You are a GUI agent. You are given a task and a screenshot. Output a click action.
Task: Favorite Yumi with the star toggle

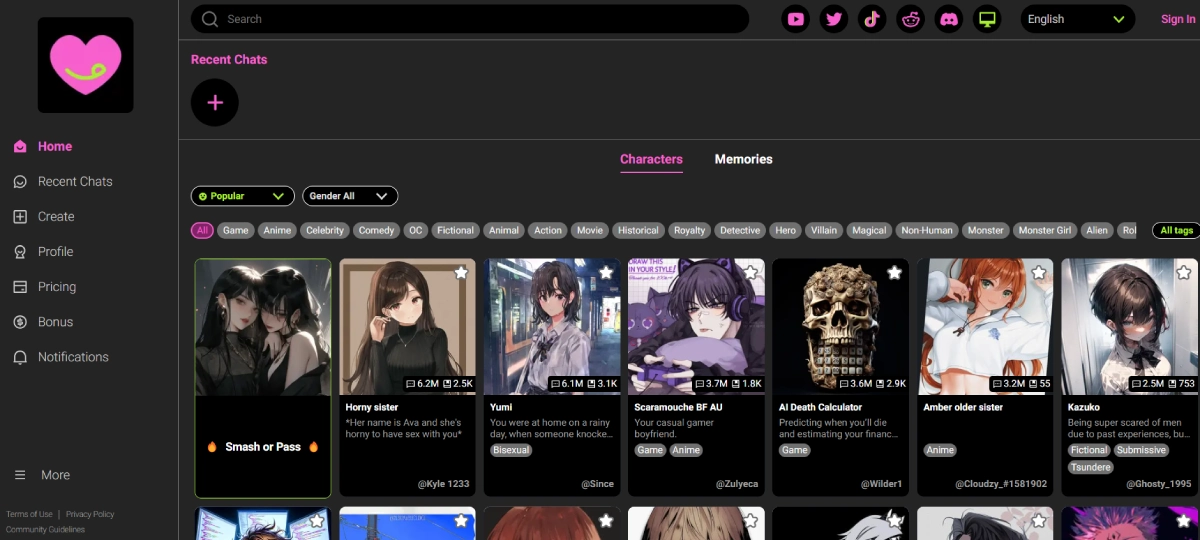click(x=605, y=273)
